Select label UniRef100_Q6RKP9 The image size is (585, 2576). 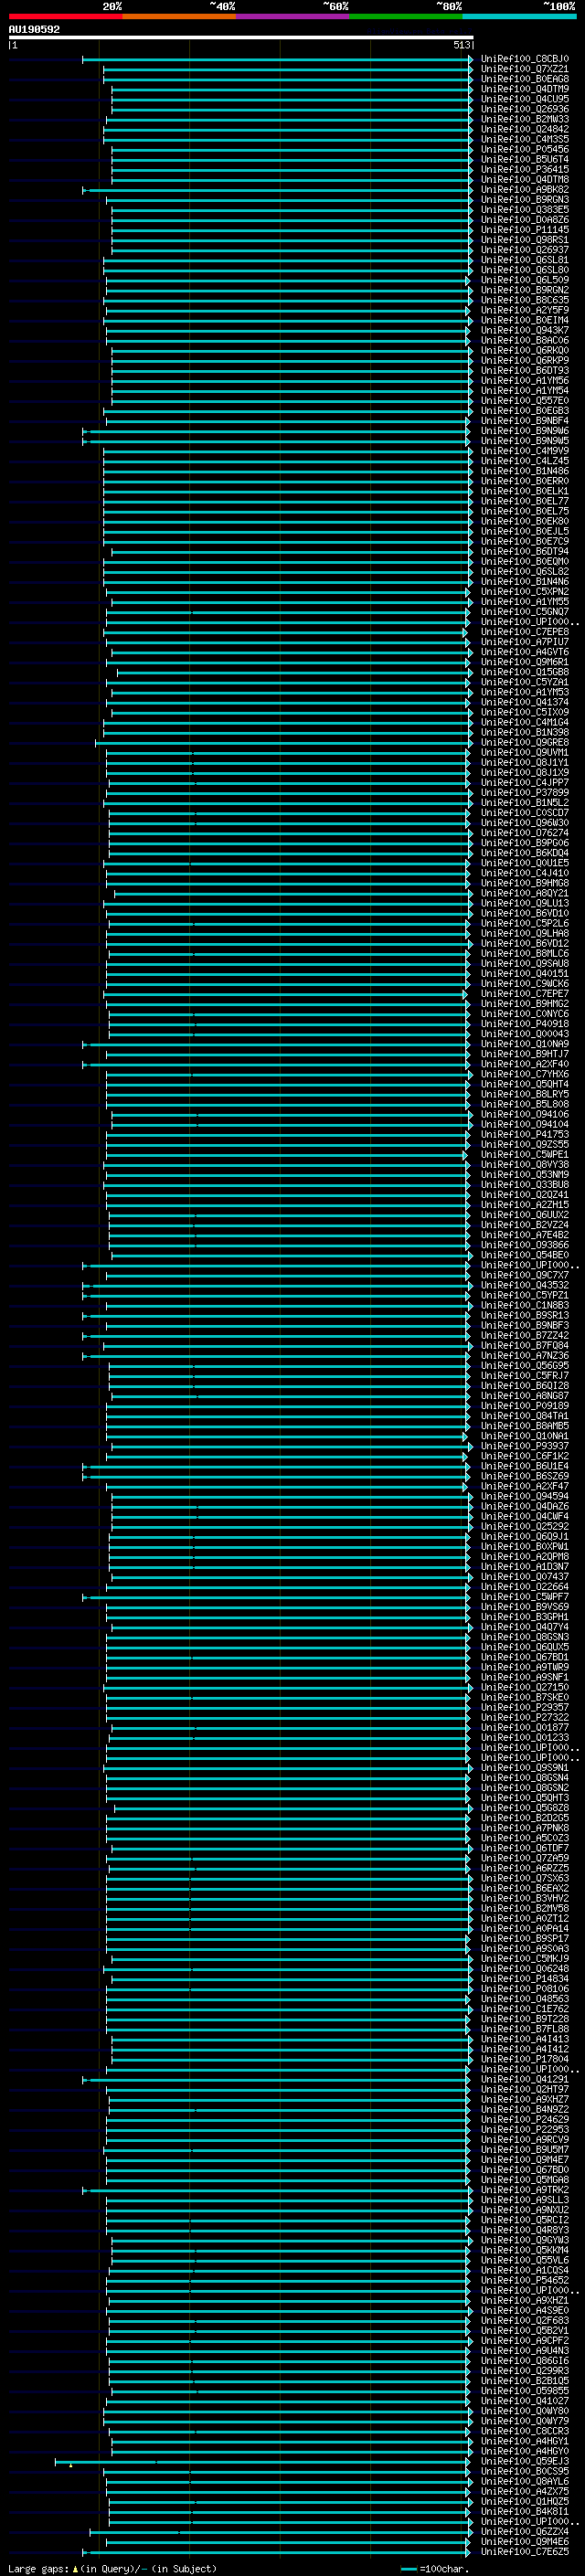click(x=524, y=361)
